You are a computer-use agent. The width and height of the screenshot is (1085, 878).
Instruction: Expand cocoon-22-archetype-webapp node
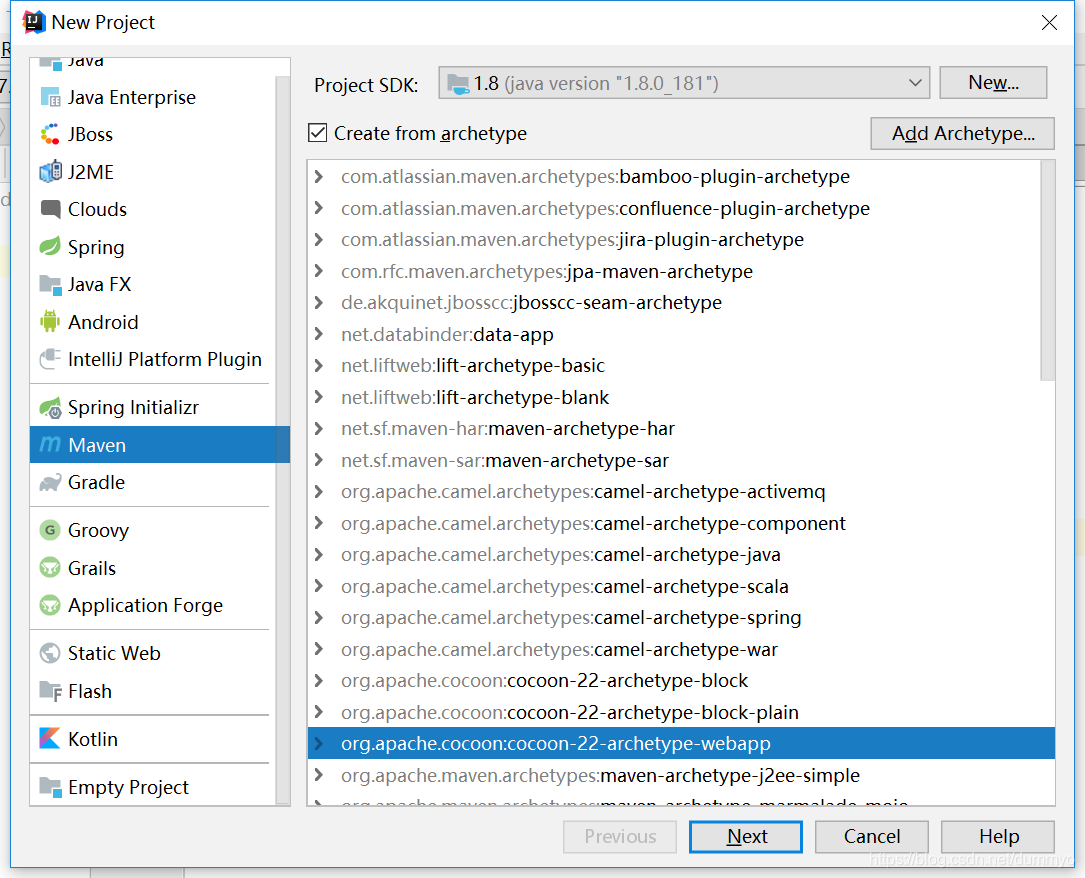click(318, 743)
